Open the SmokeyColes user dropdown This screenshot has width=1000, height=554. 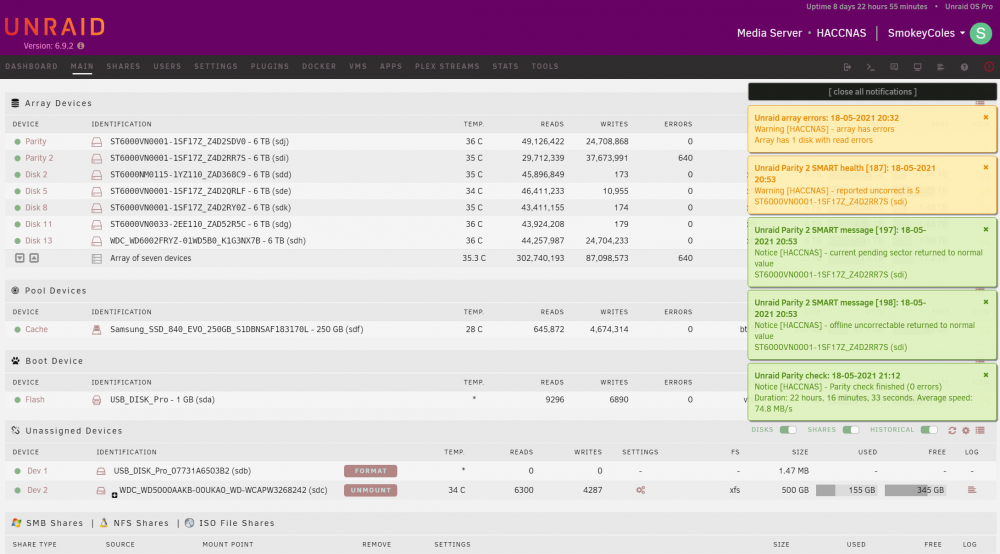pyautogui.click(x=926, y=33)
